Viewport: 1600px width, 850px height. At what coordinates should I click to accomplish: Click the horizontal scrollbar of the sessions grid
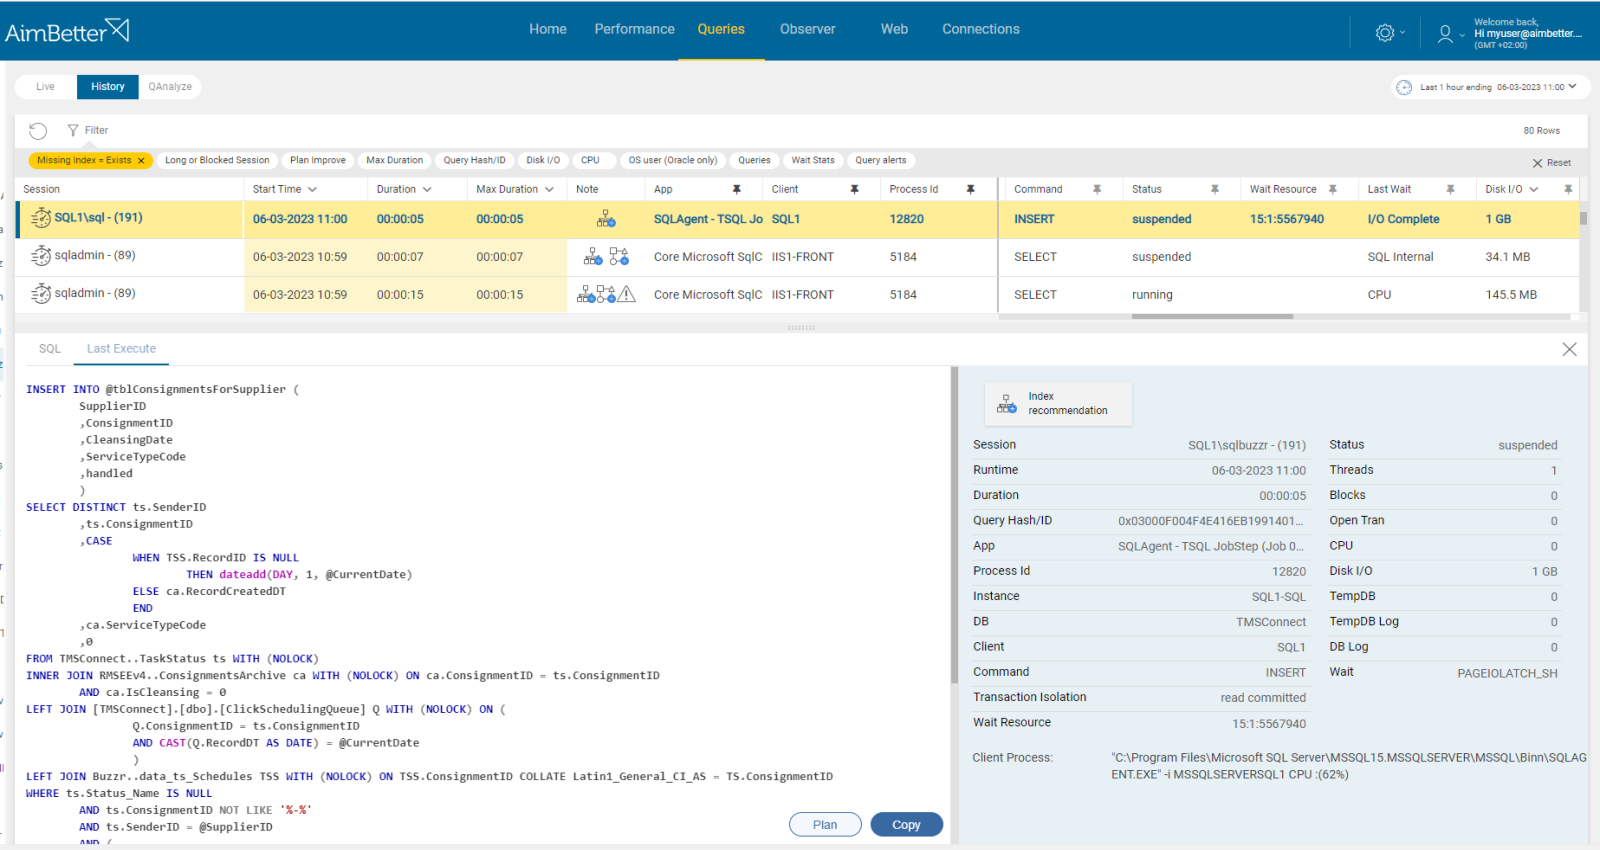[1212, 317]
